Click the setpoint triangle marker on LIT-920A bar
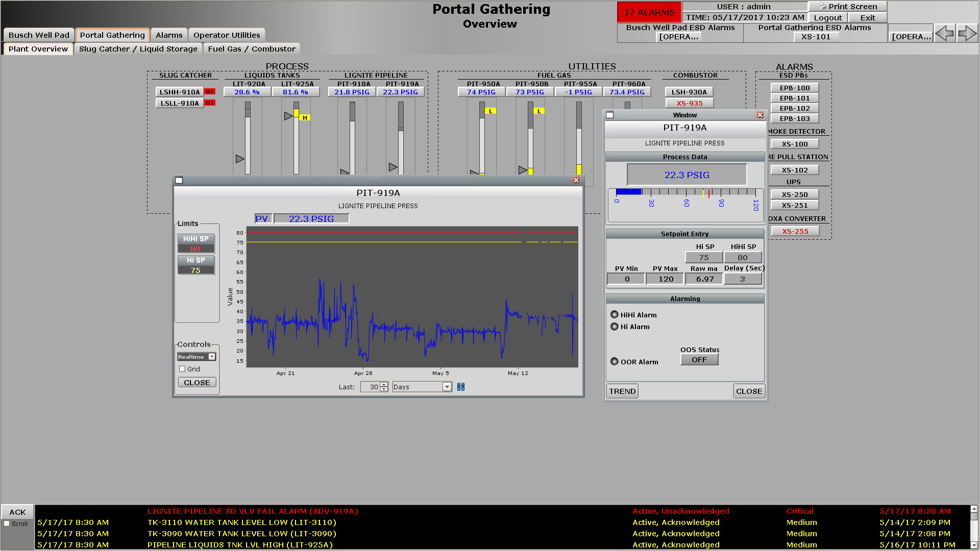Screen dimensions: 980x551 [x=239, y=159]
